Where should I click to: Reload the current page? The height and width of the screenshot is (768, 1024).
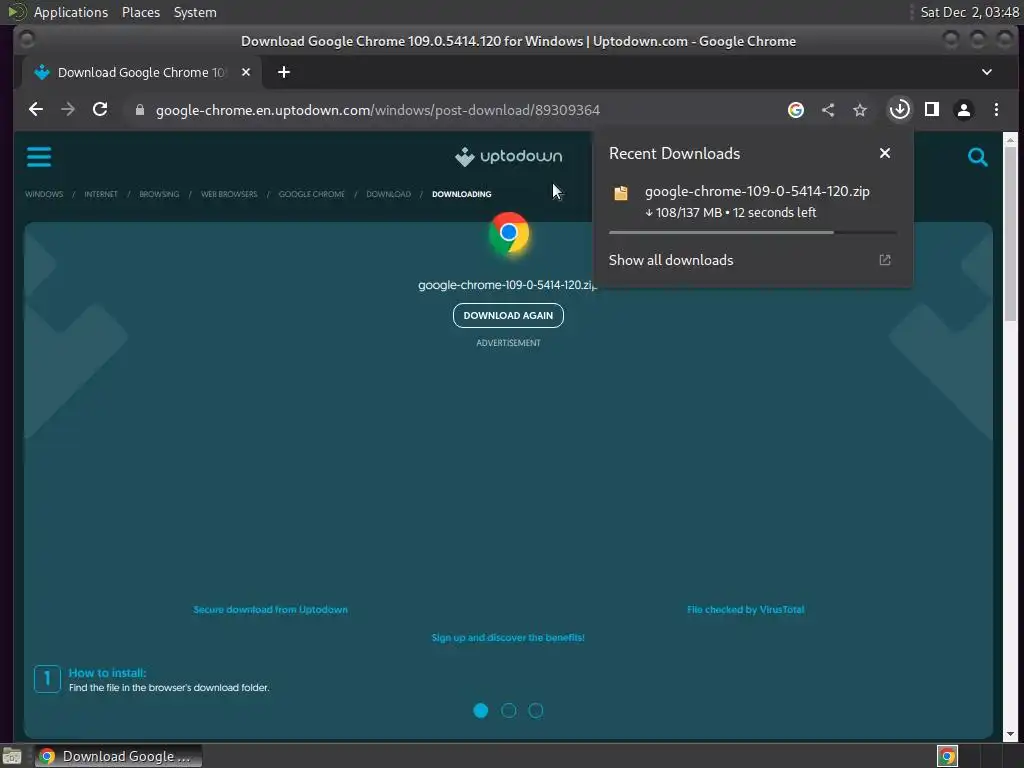coord(100,110)
